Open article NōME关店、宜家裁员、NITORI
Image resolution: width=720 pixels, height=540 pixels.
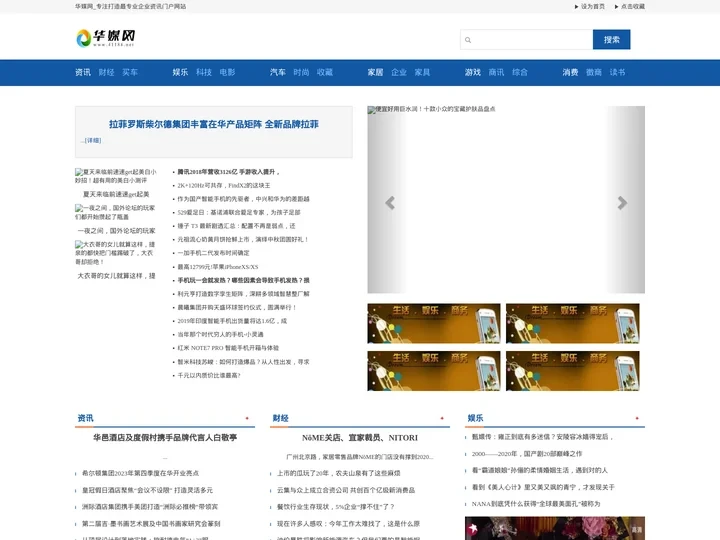(x=360, y=438)
